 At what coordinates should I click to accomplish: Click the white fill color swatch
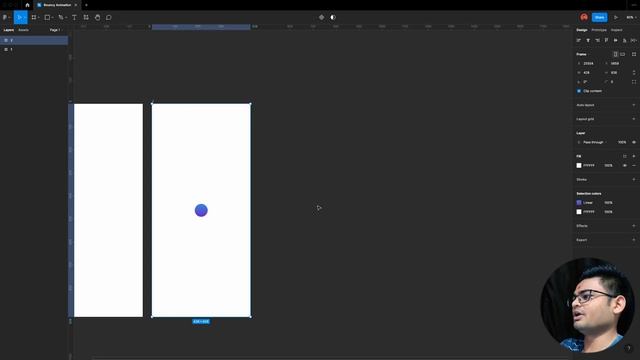(x=579, y=166)
